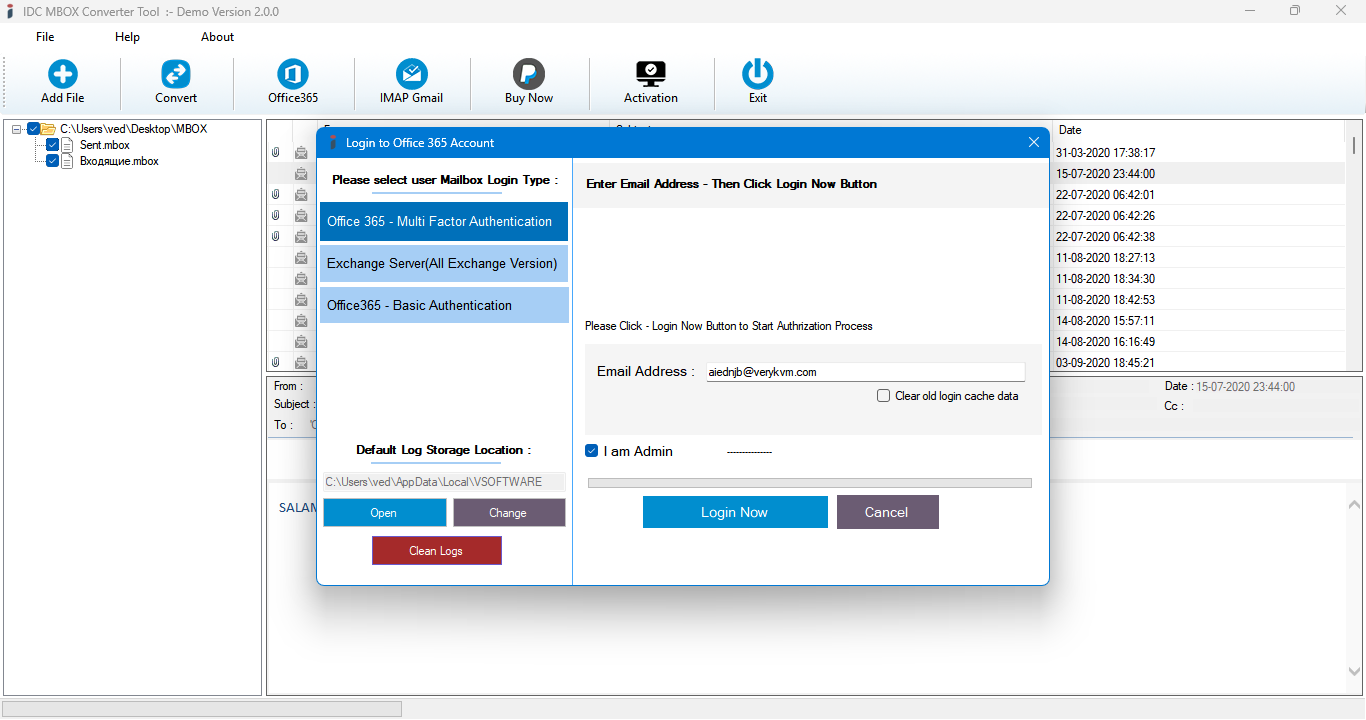The width and height of the screenshot is (1366, 720).
Task: Click paperclip icon on 03-09-2020 18:45:21 row
Action: coord(276,363)
